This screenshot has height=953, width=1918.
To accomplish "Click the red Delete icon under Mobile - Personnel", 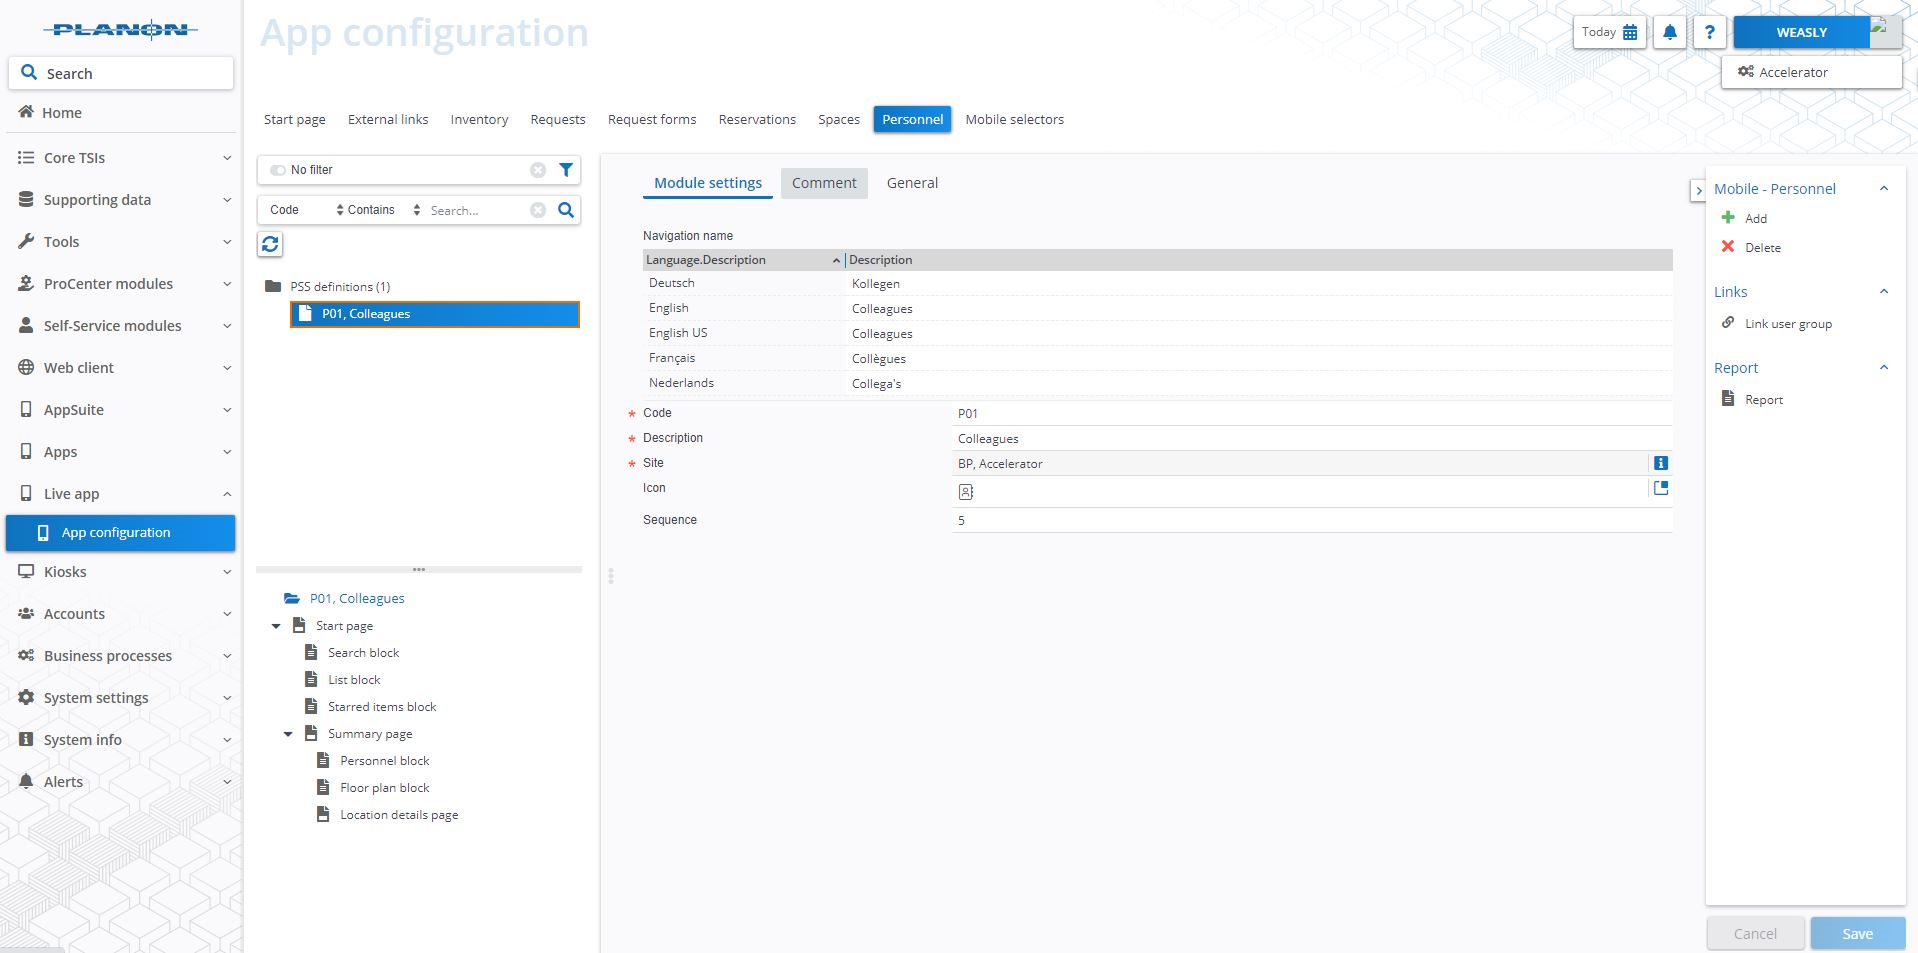I will click(1729, 247).
